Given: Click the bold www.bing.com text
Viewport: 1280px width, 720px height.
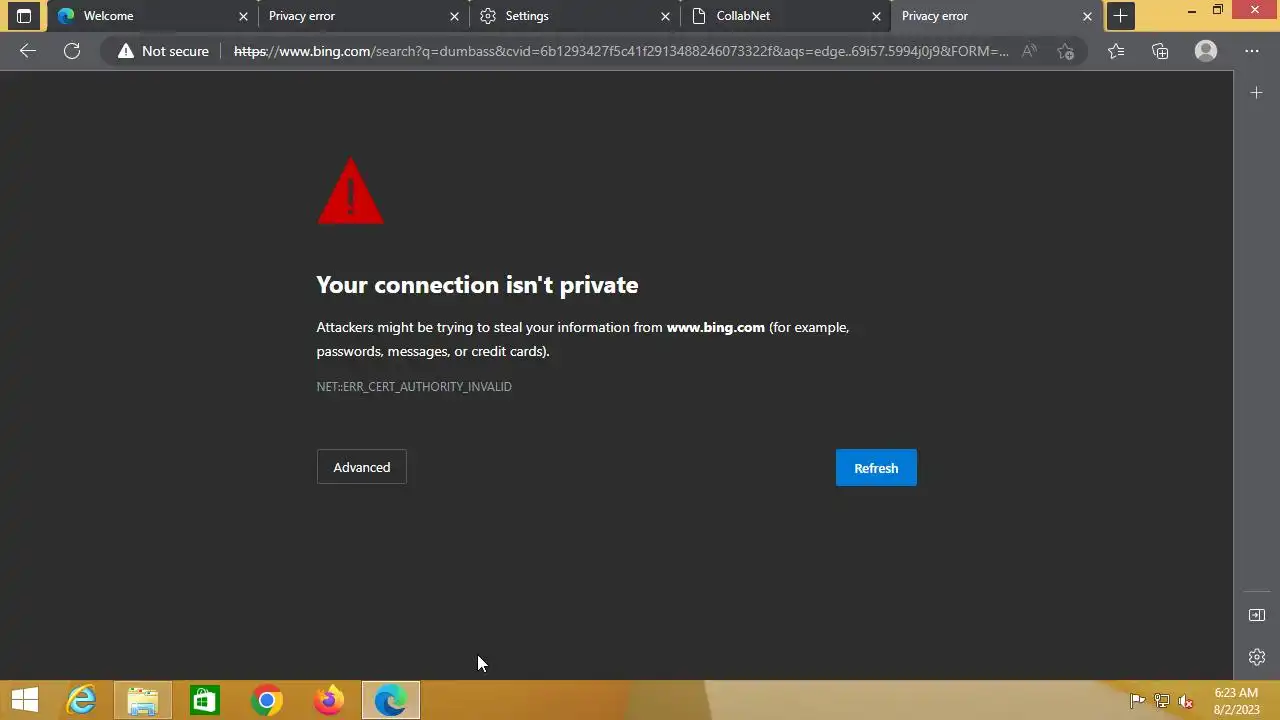Looking at the screenshot, I should (x=716, y=327).
